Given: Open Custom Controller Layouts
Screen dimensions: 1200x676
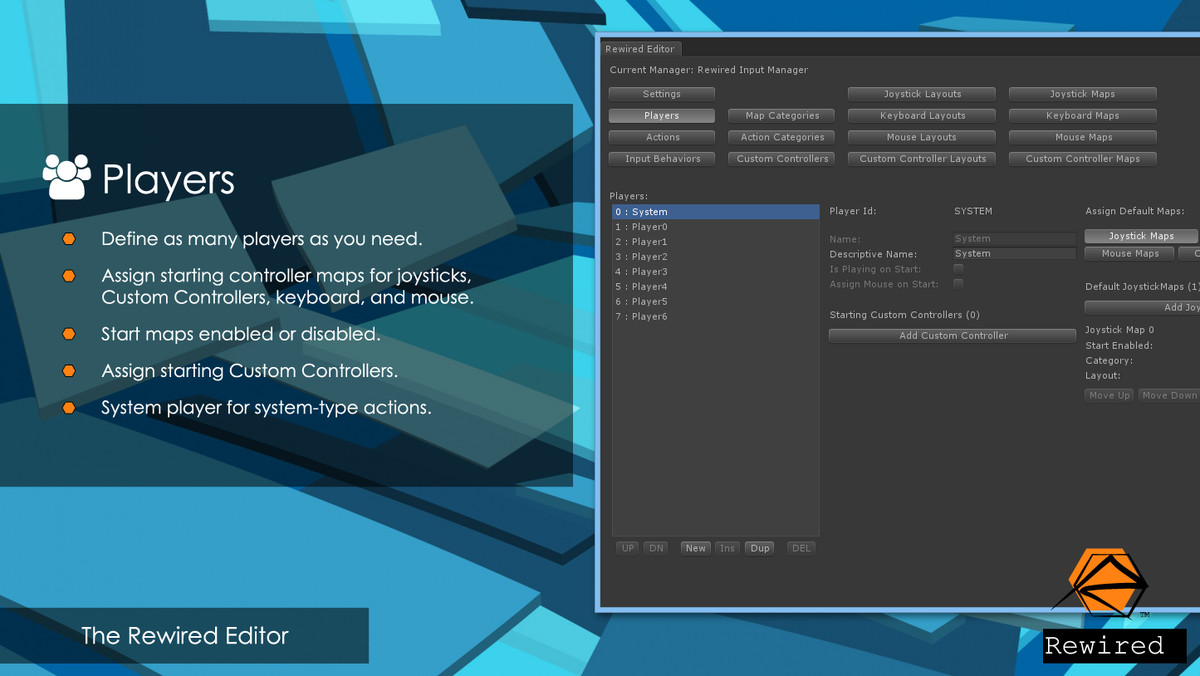Looking at the screenshot, I should point(922,159).
